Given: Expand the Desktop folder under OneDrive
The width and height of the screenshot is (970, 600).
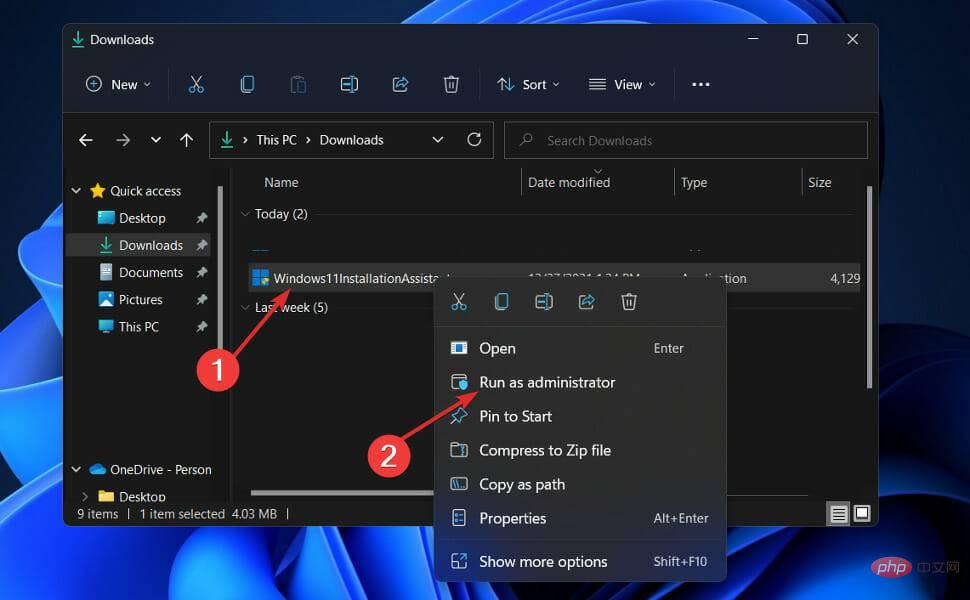Looking at the screenshot, I should coord(85,496).
